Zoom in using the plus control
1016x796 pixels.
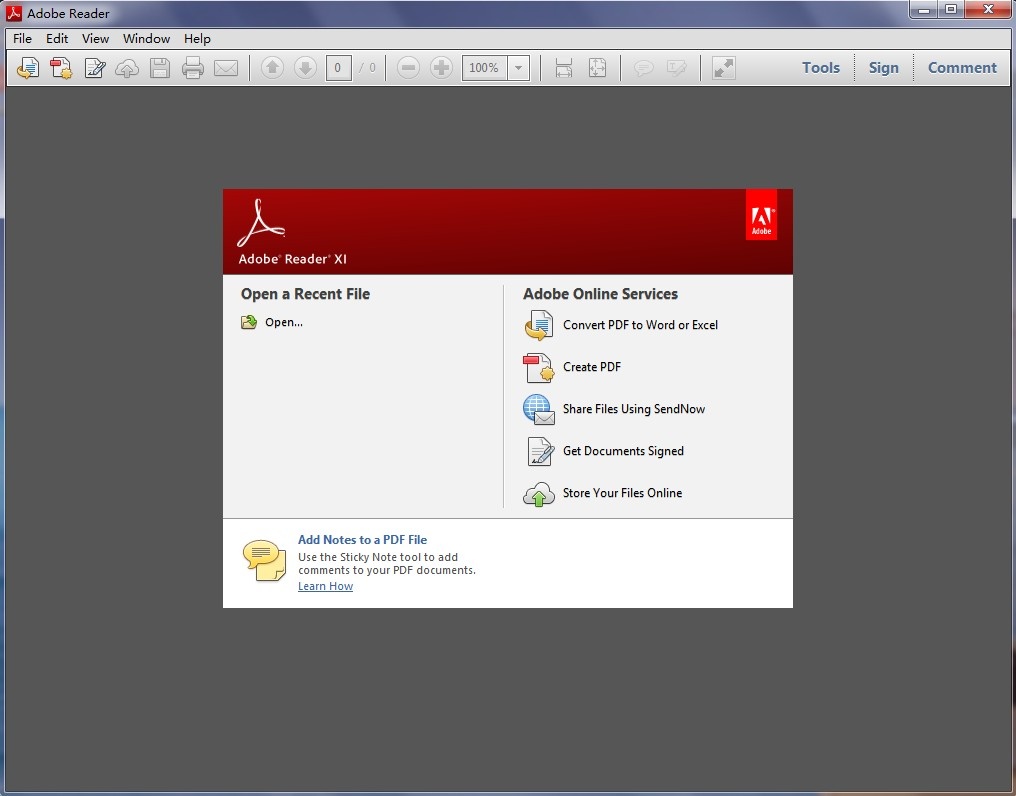pyautogui.click(x=441, y=68)
